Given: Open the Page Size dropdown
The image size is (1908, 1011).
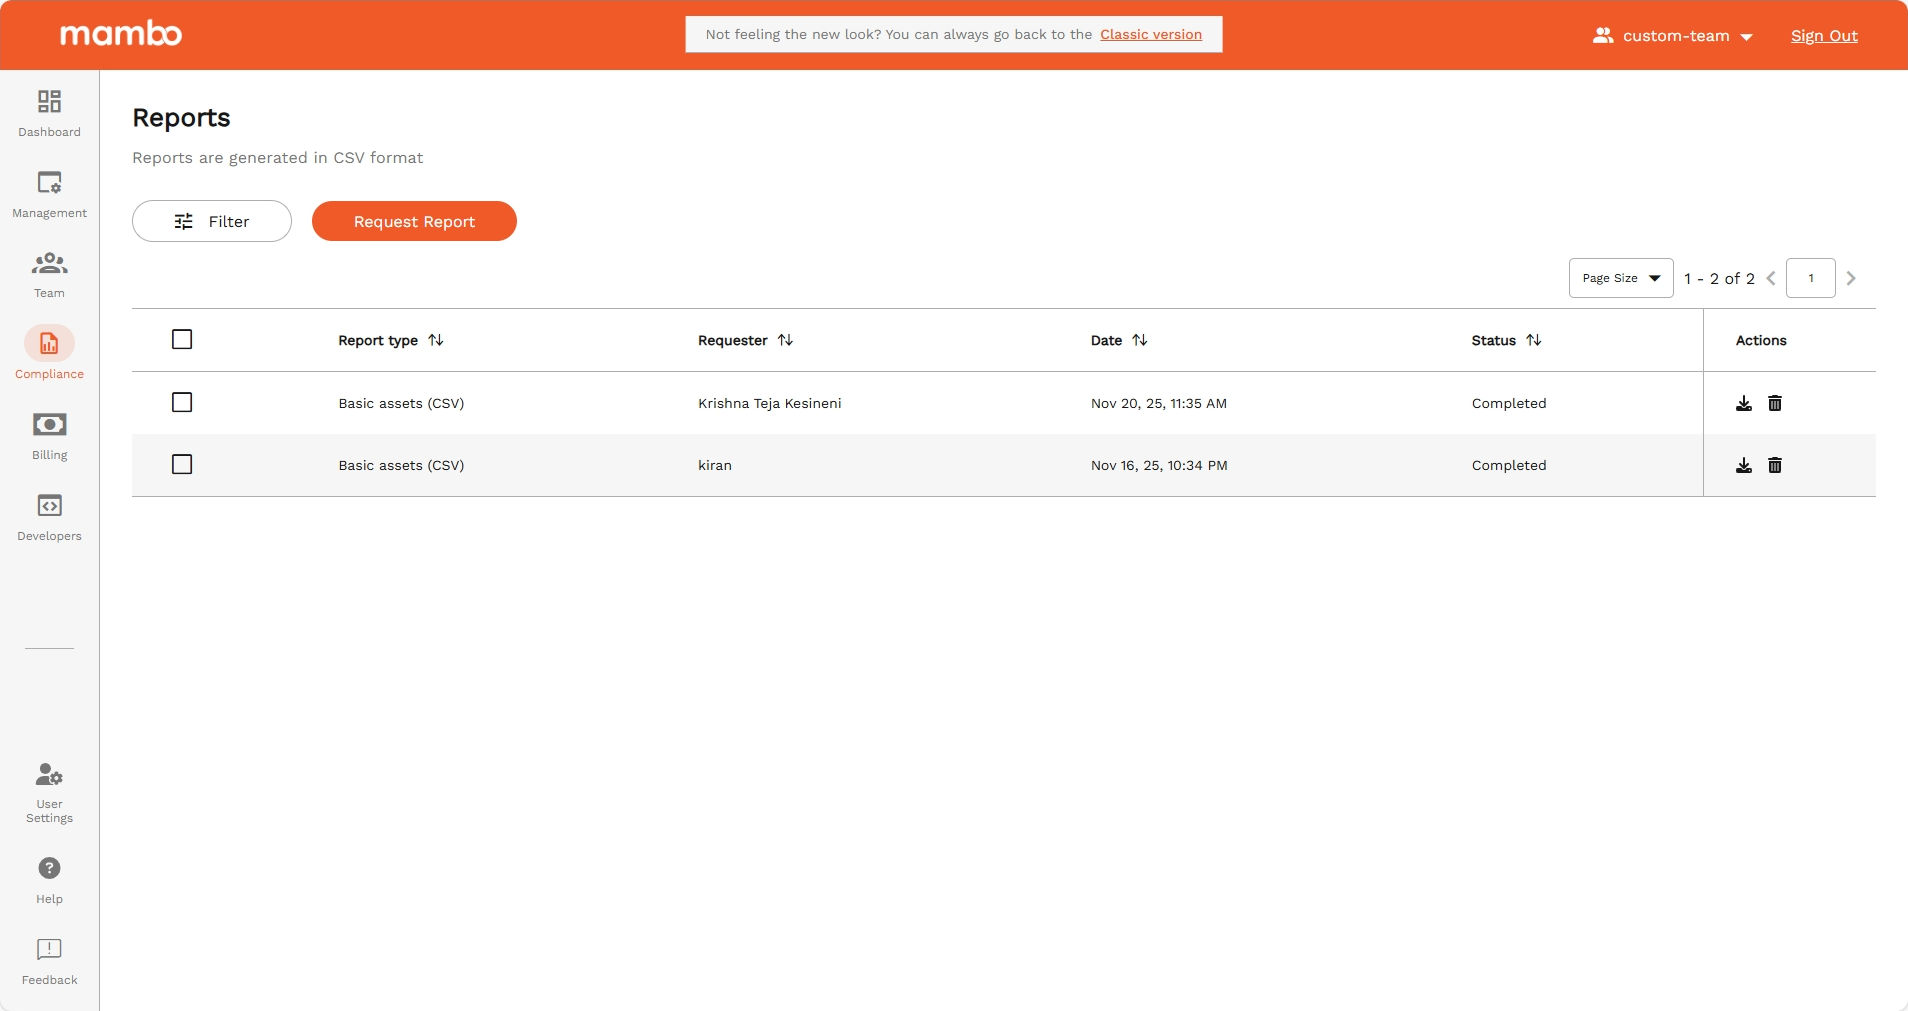Looking at the screenshot, I should (1619, 278).
